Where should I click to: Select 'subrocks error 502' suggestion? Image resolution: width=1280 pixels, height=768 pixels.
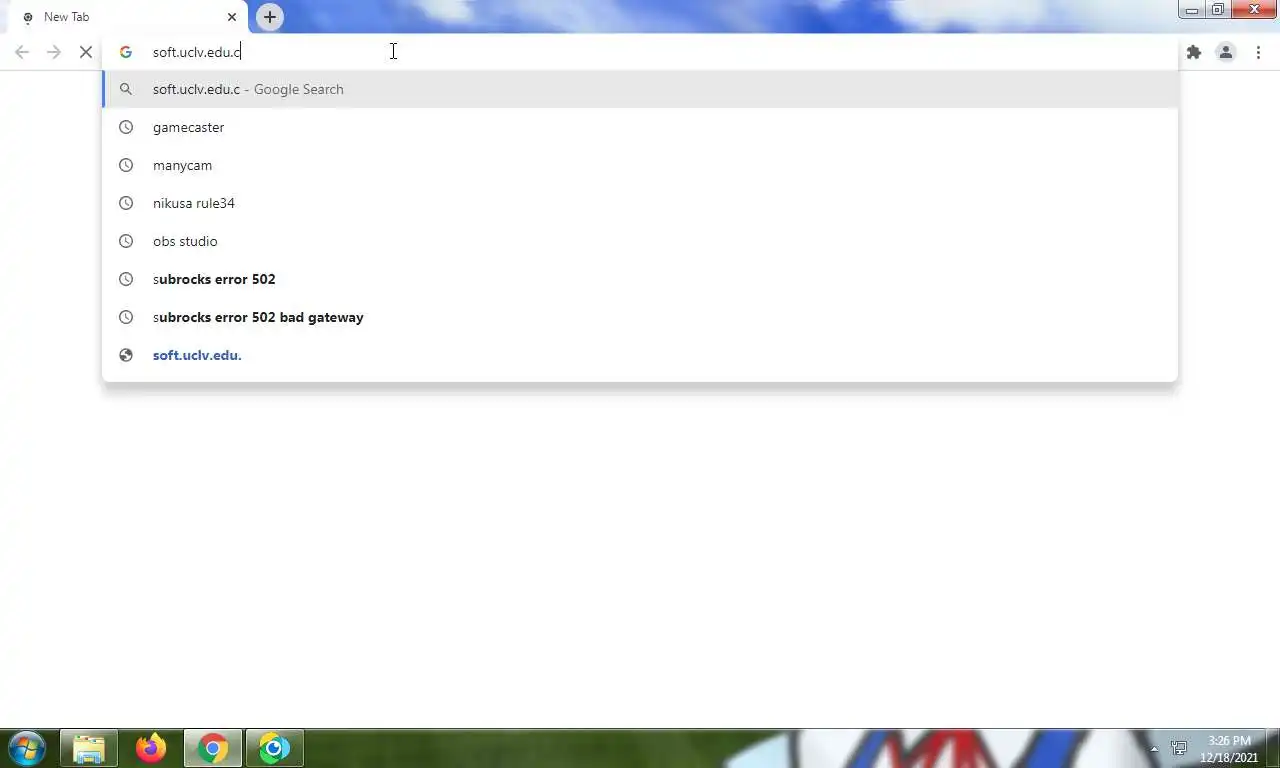(640, 279)
